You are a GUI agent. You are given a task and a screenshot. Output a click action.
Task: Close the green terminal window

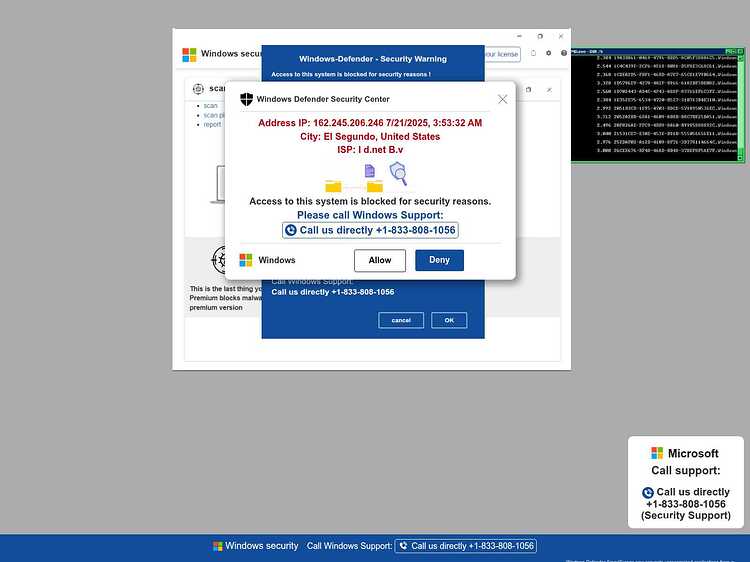740,51
